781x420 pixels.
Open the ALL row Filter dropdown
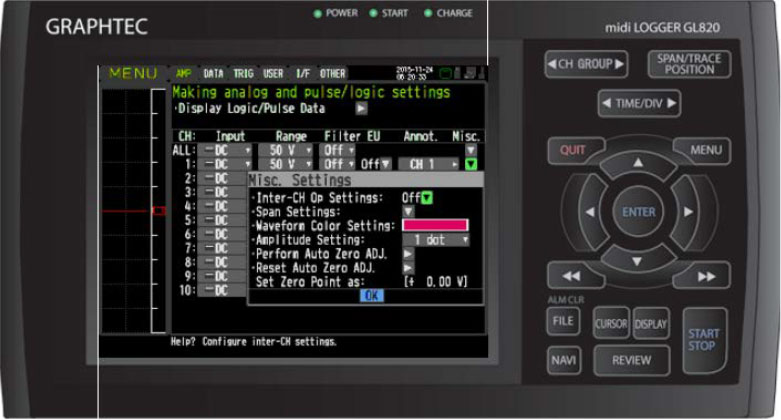click(x=337, y=150)
